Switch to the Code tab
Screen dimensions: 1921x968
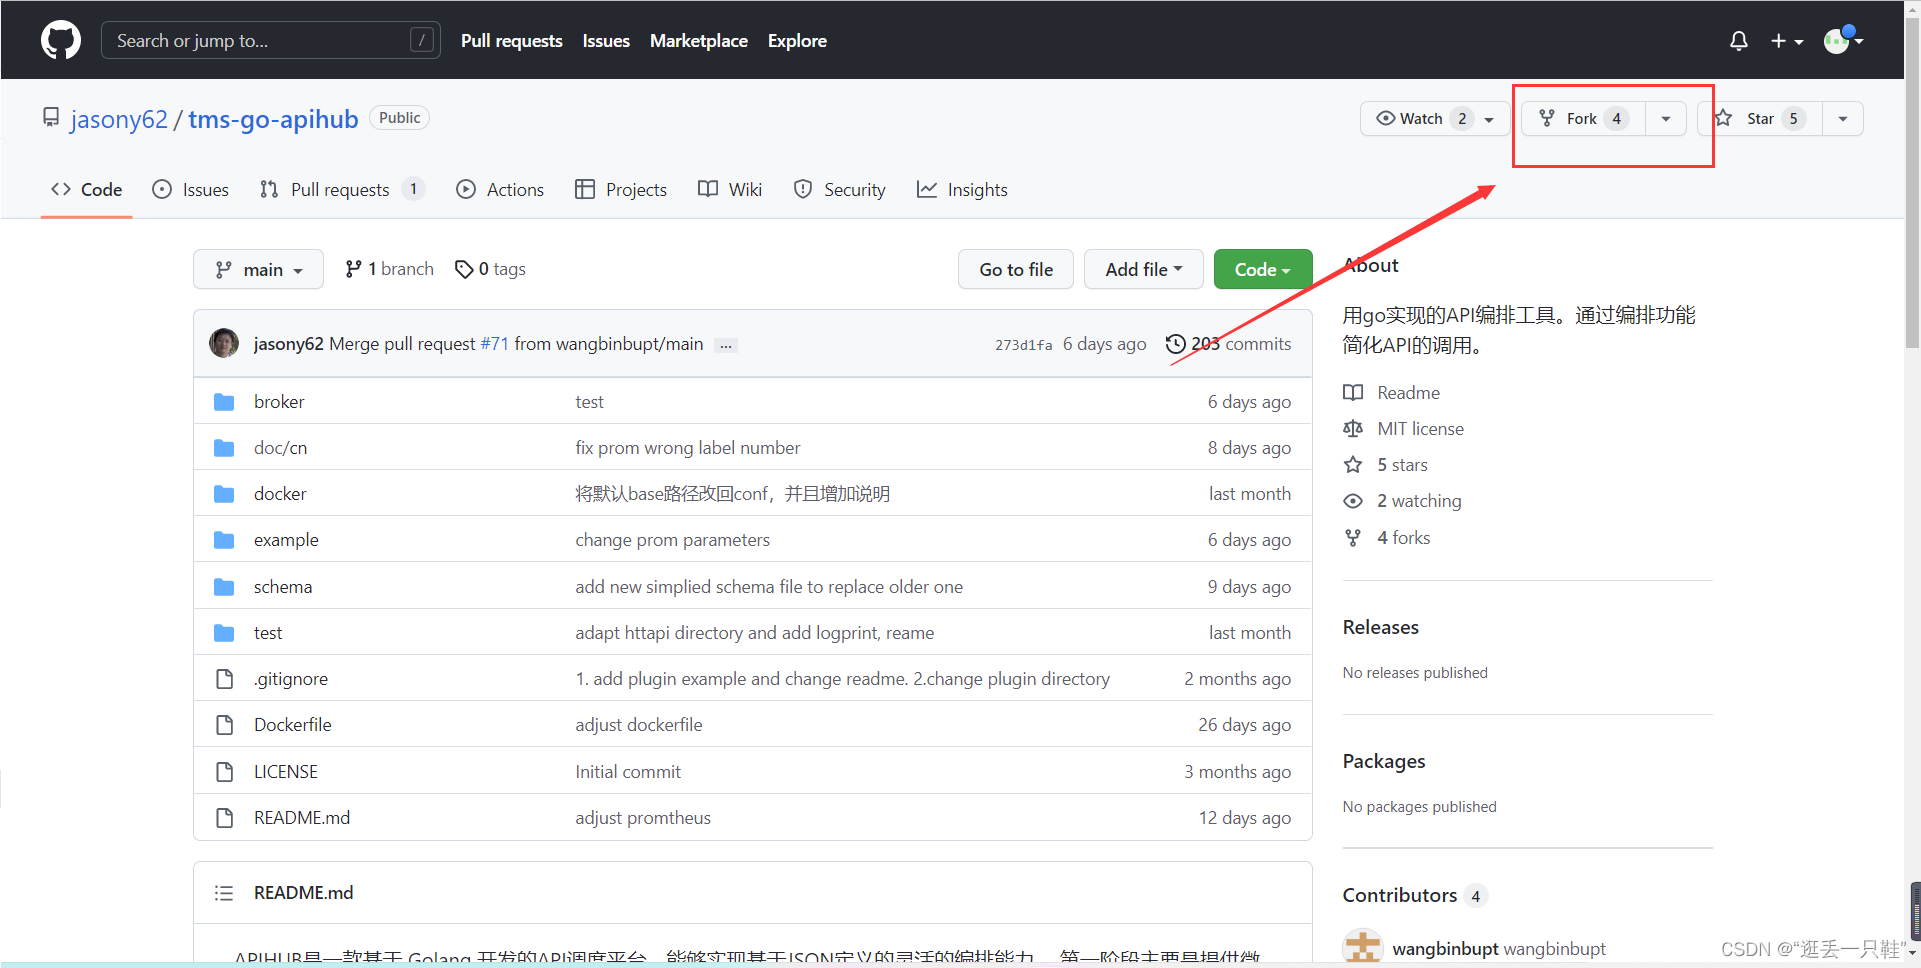[x=87, y=189]
